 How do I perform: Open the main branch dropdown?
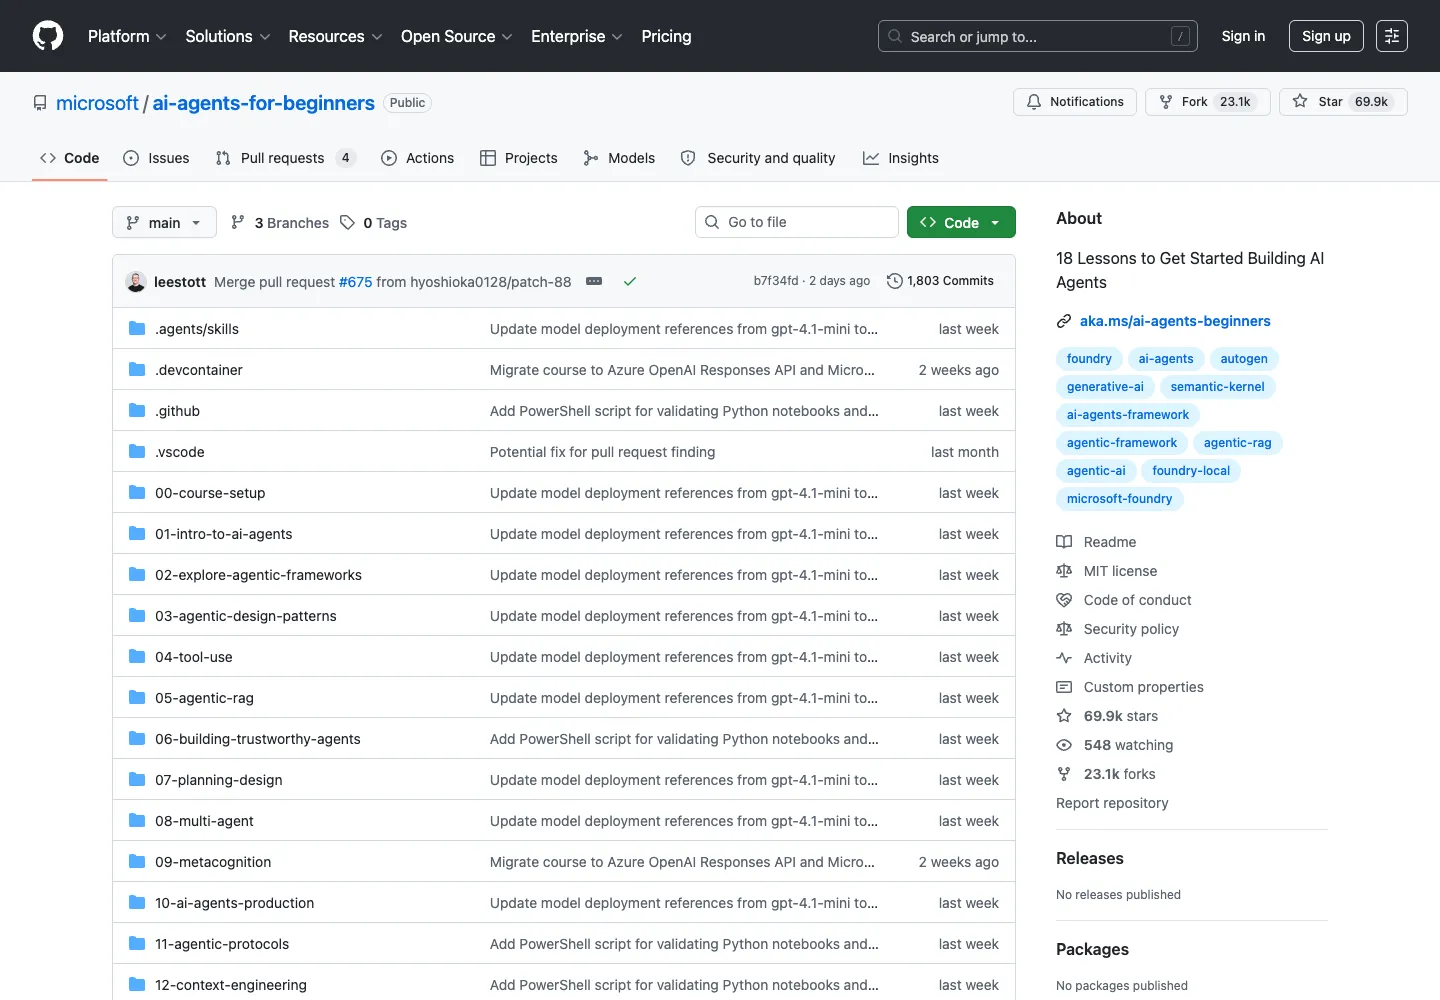pyautogui.click(x=164, y=222)
